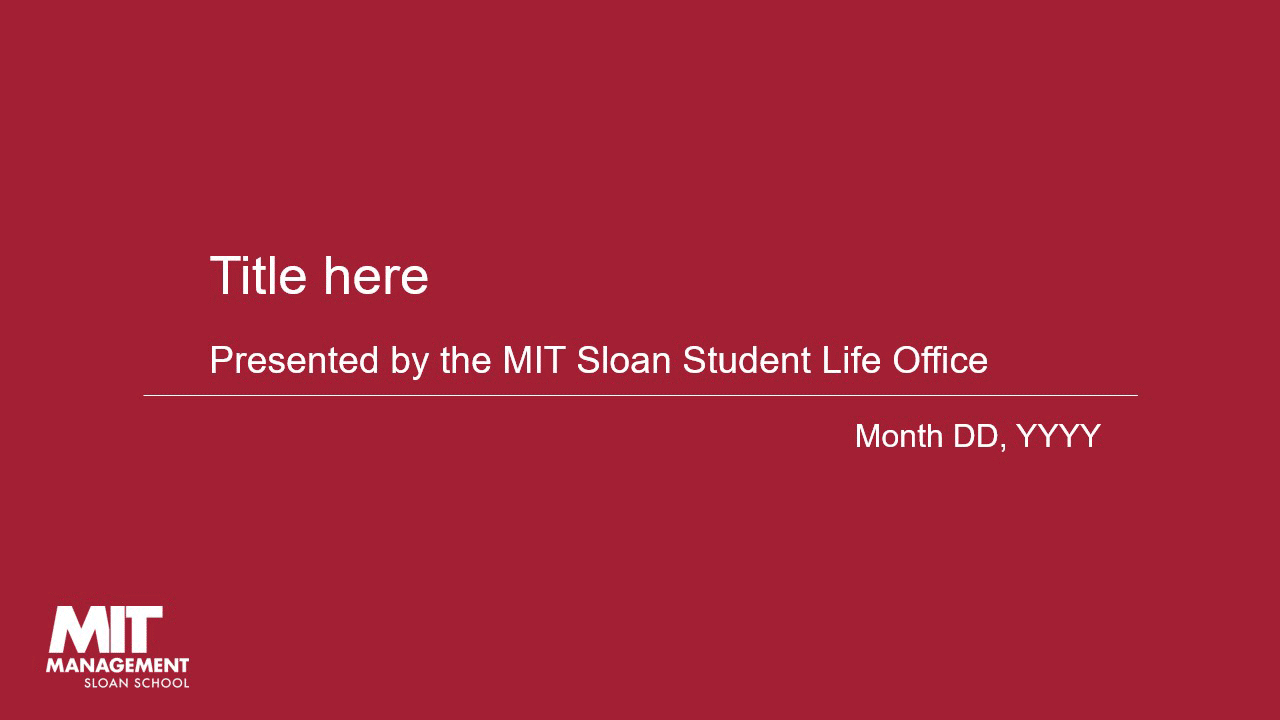Image resolution: width=1280 pixels, height=720 pixels.
Task: Click the SLOAN SCHOOL text under the logo
Action: coord(136,683)
